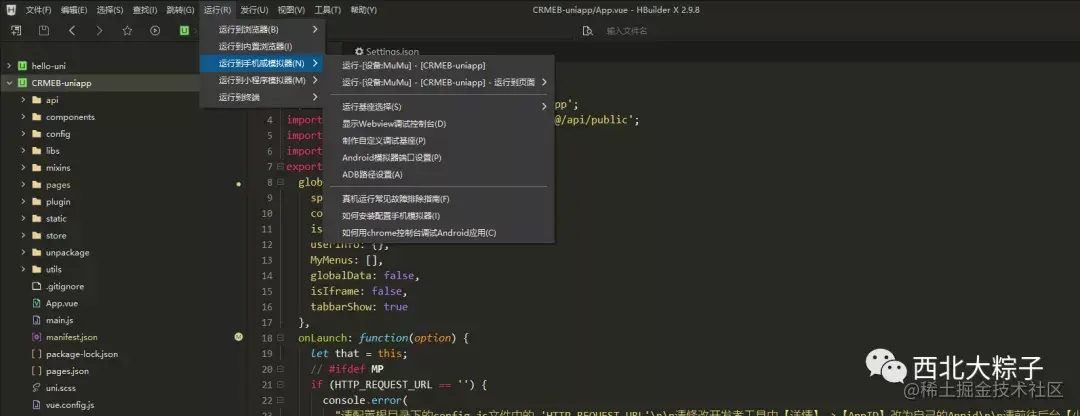Click the green project icon of CRMEB-uniapp
1080x416 pixels.
[23, 83]
